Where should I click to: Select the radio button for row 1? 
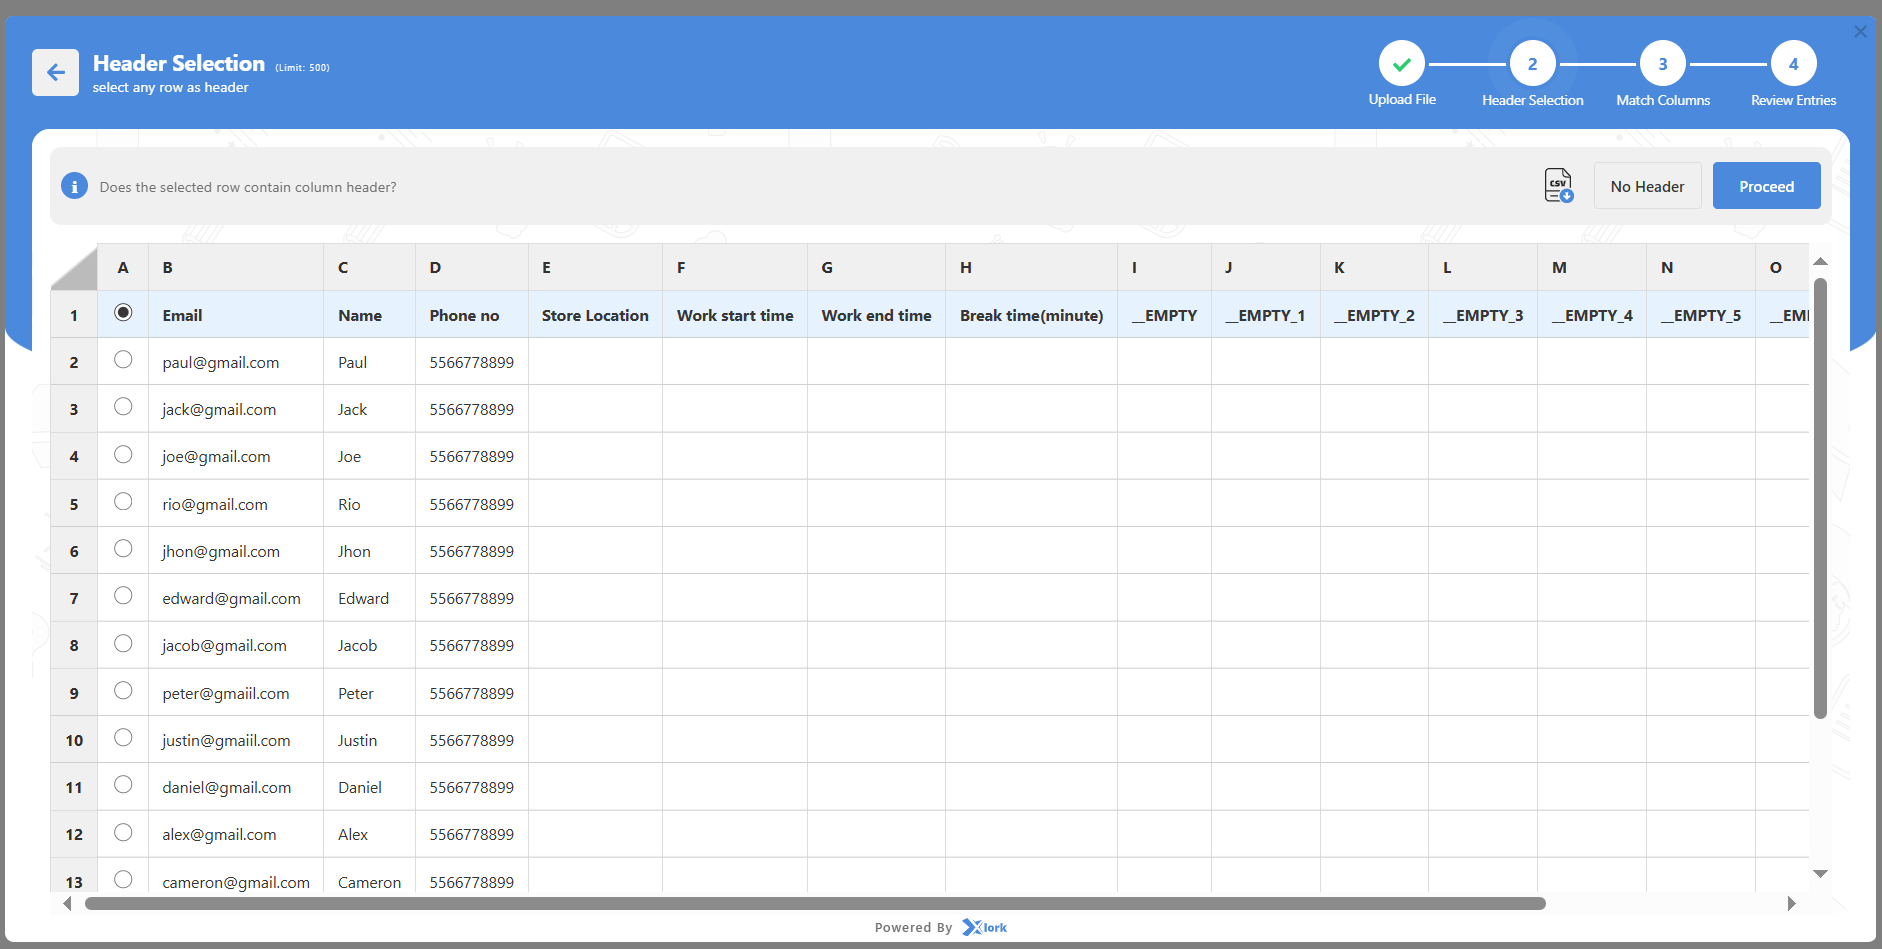point(123,313)
